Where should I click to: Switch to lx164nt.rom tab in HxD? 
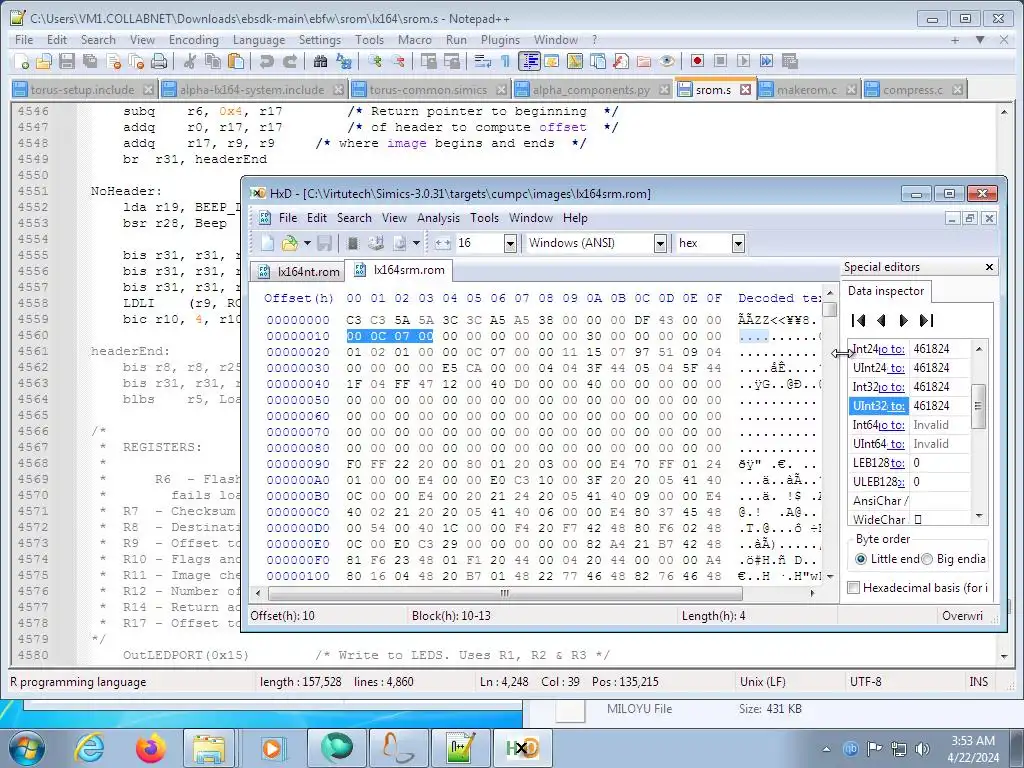(x=298, y=272)
